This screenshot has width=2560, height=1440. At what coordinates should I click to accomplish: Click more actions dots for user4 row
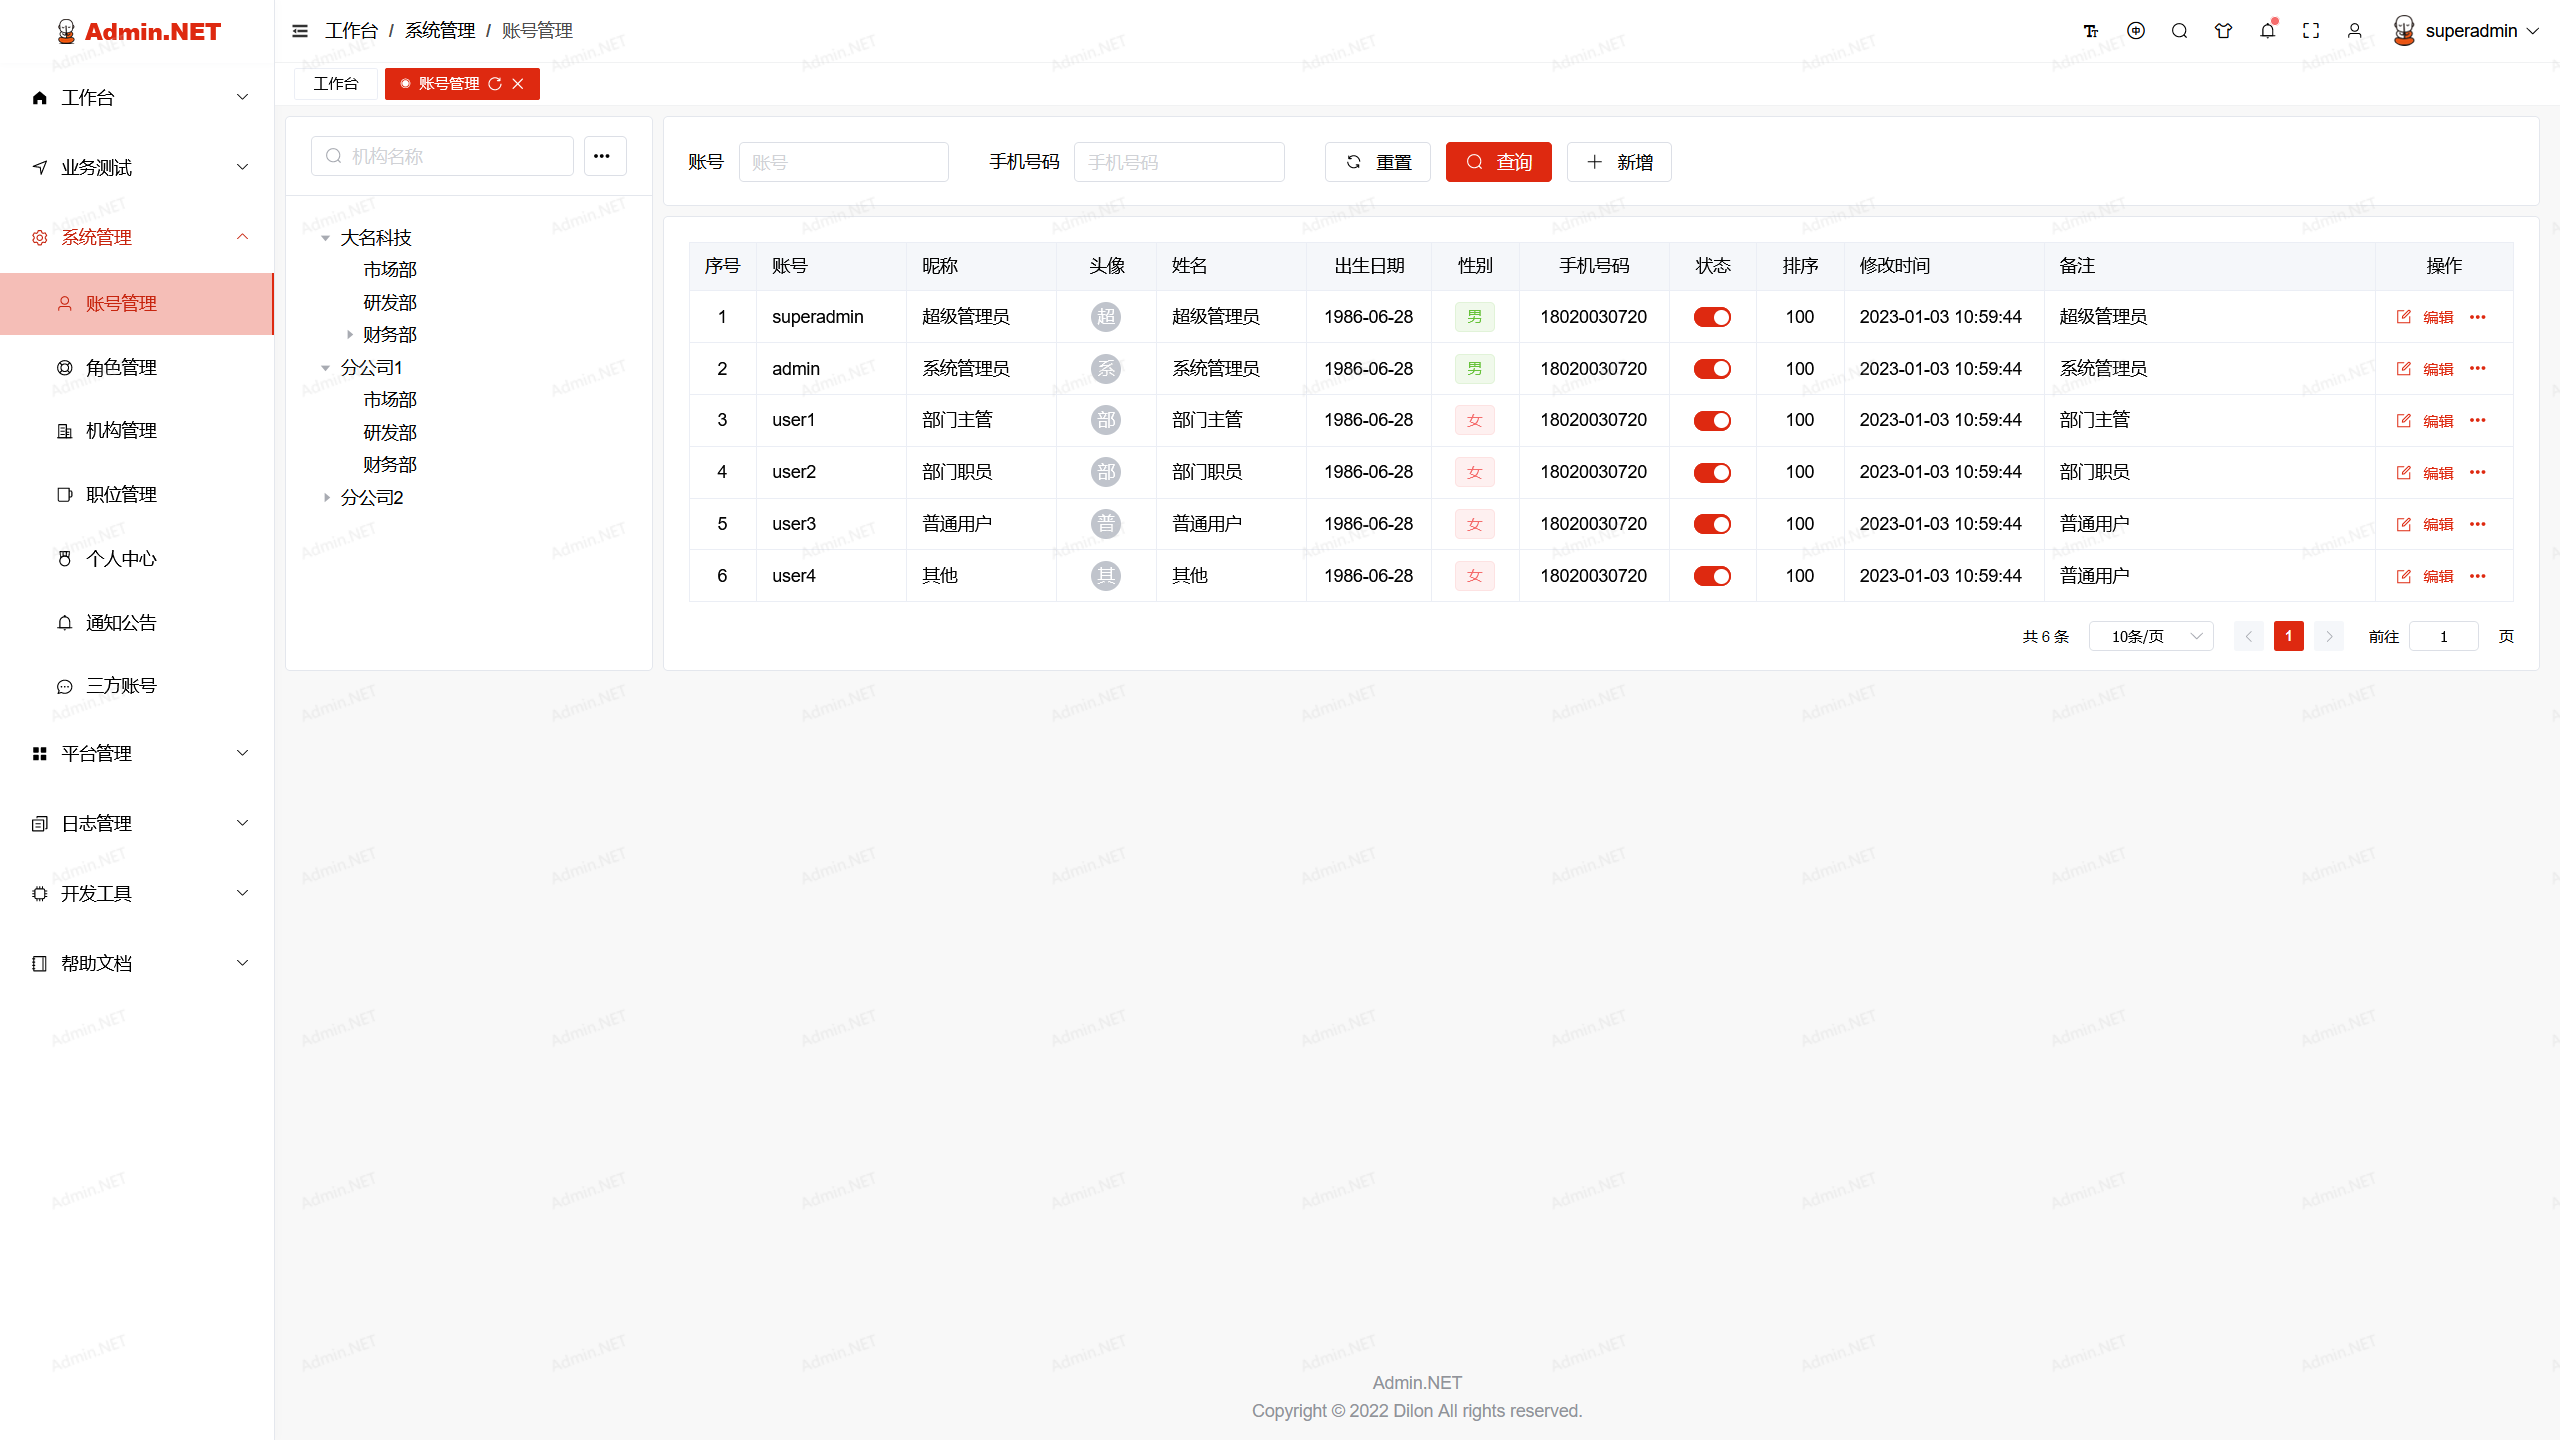click(x=2477, y=576)
